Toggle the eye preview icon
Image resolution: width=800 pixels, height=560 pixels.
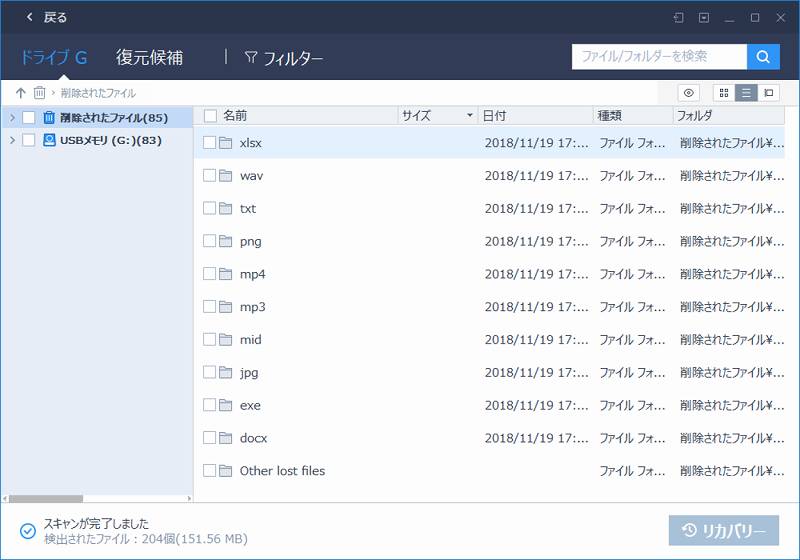point(688,93)
